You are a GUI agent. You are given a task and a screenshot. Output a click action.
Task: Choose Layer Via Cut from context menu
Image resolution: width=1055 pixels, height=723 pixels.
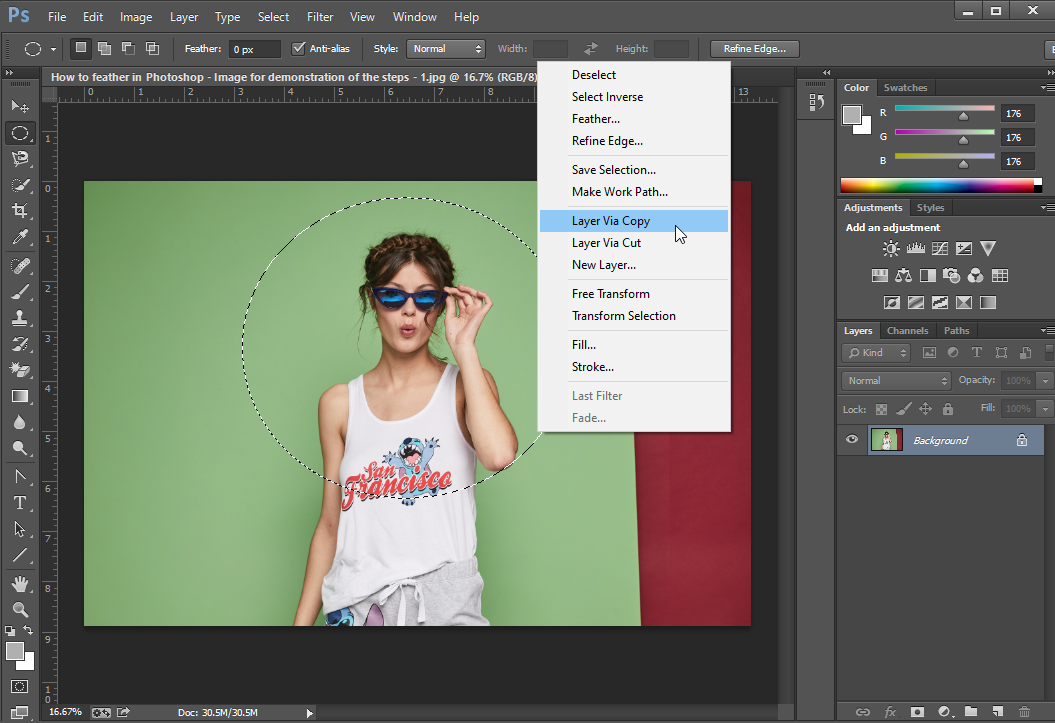606,243
